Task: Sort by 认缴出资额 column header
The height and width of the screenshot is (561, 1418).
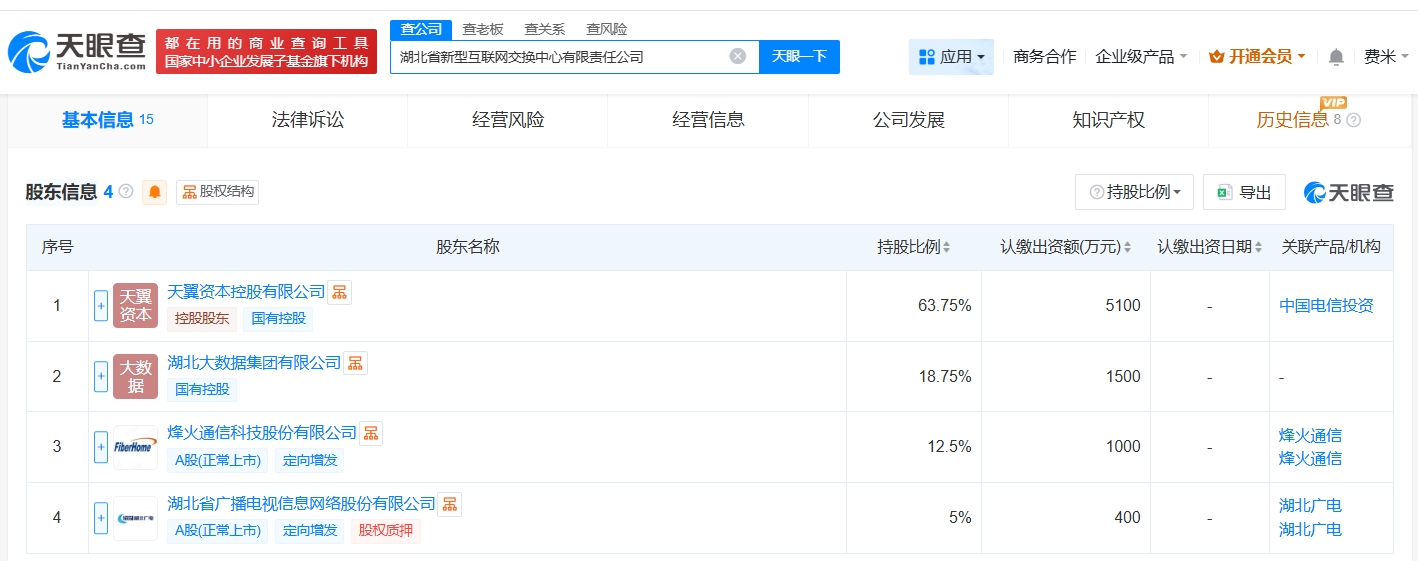Action: click(x=1066, y=247)
